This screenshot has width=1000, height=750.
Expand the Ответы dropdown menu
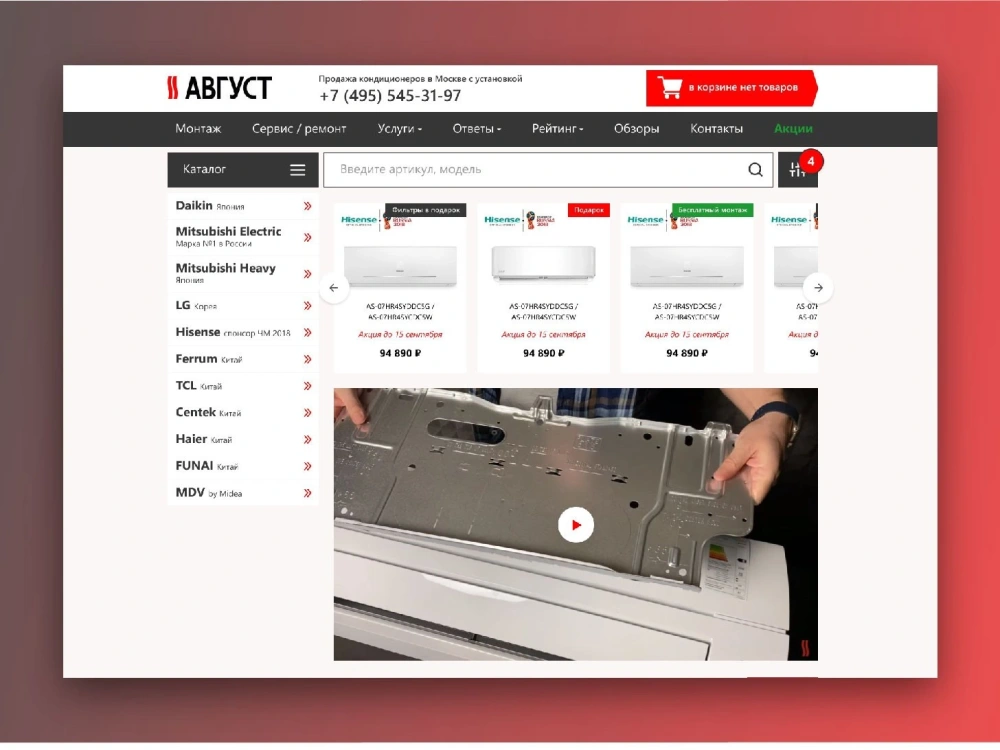[476, 129]
